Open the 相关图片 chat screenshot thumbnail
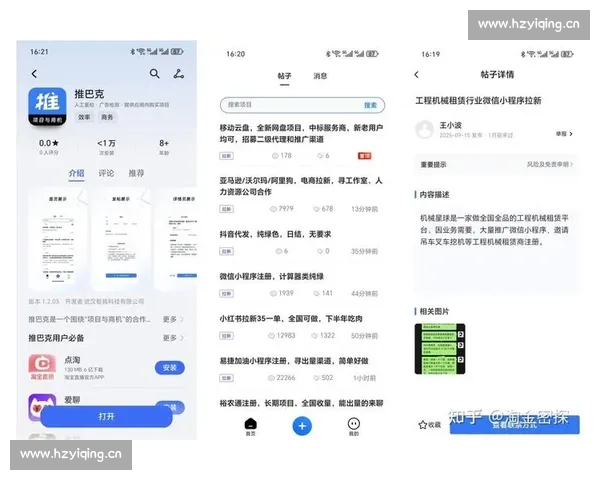600x480 pixels. [x=440, y=349]
